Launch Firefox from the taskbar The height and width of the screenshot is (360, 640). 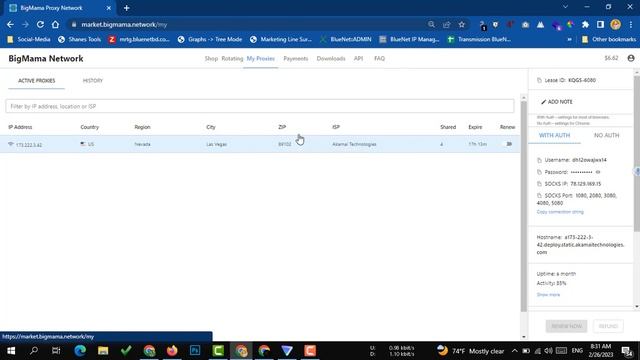(172, 351)
